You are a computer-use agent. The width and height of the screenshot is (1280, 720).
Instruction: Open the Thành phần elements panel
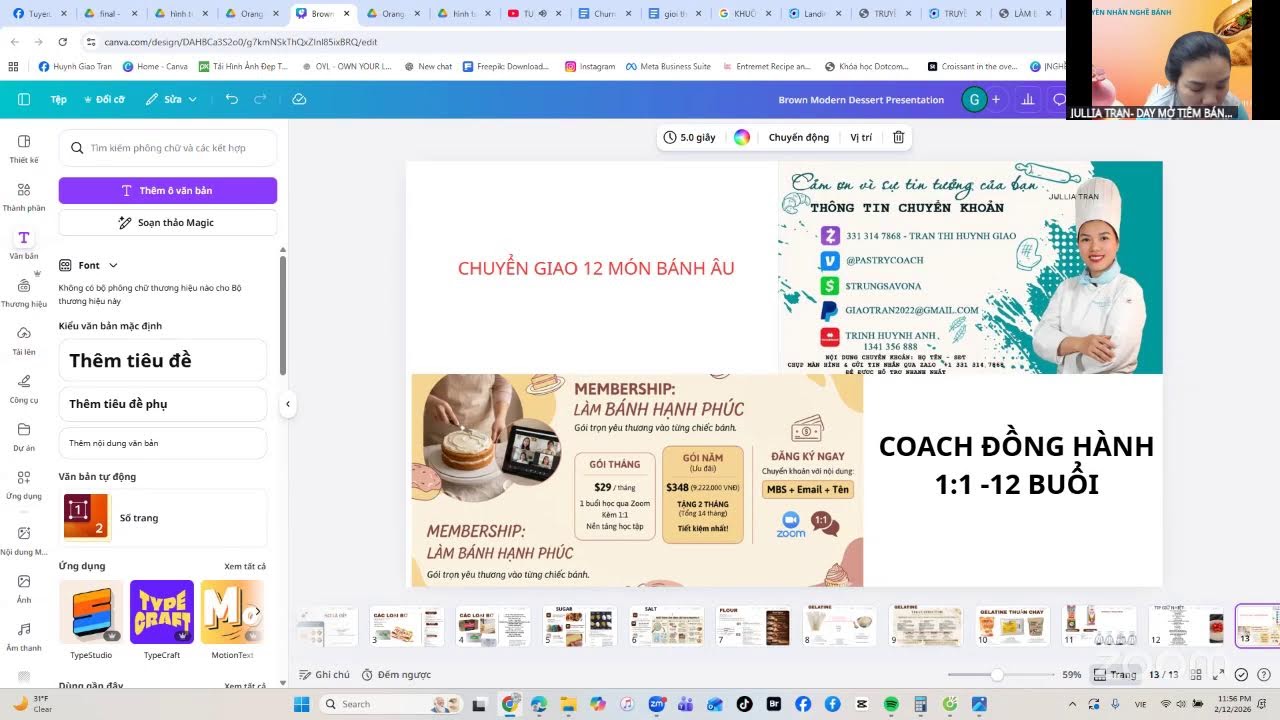(24, 196)
